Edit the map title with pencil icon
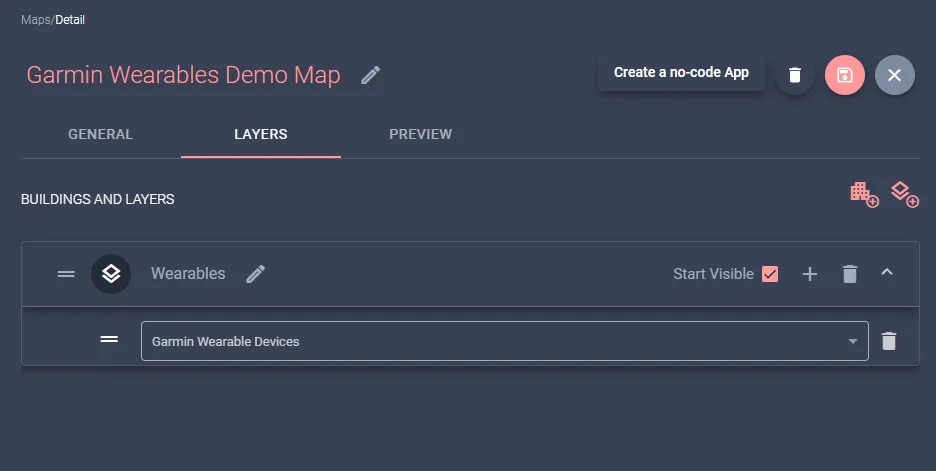This screenshot has height=471, width=936. click(370, 75)
